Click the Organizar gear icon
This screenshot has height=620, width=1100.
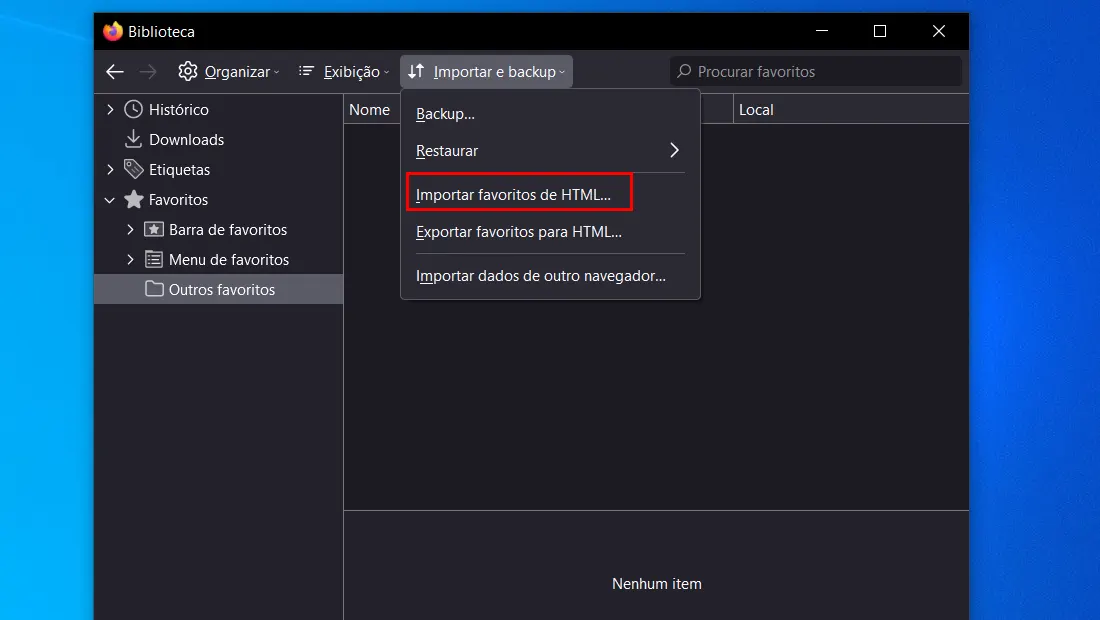[187, 71]
